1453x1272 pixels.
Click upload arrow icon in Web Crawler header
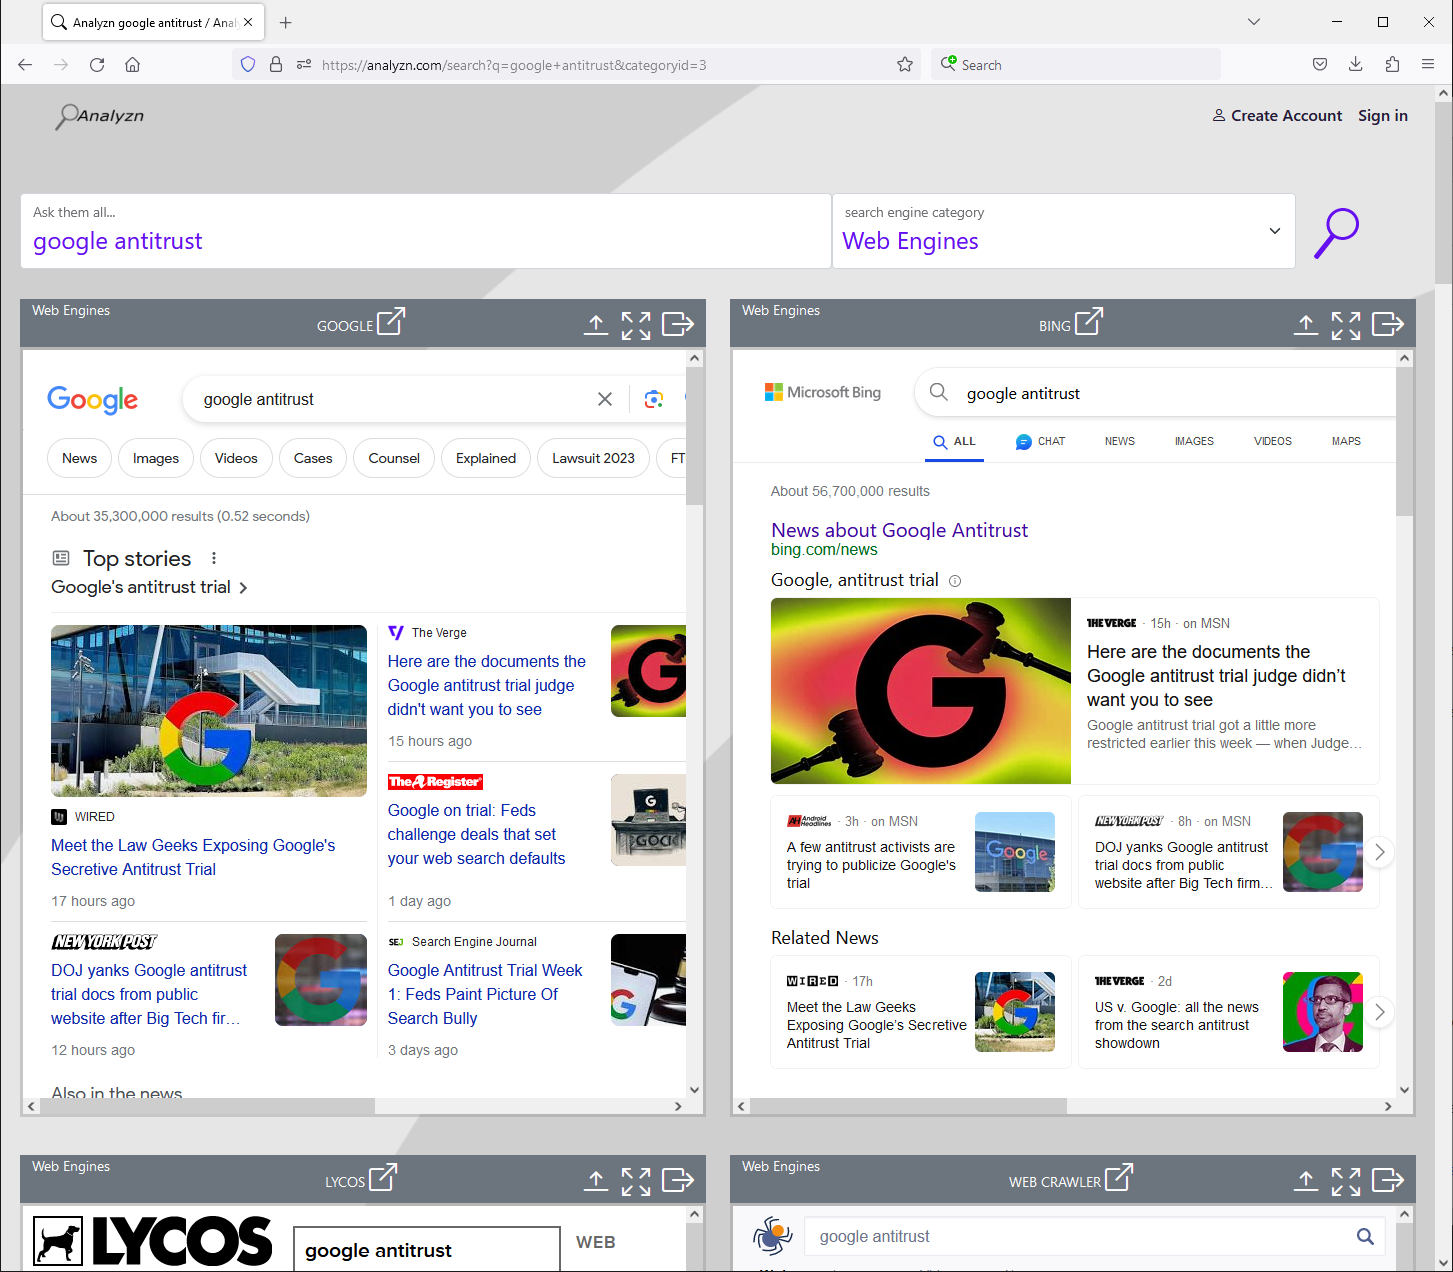point(1306,1180)
